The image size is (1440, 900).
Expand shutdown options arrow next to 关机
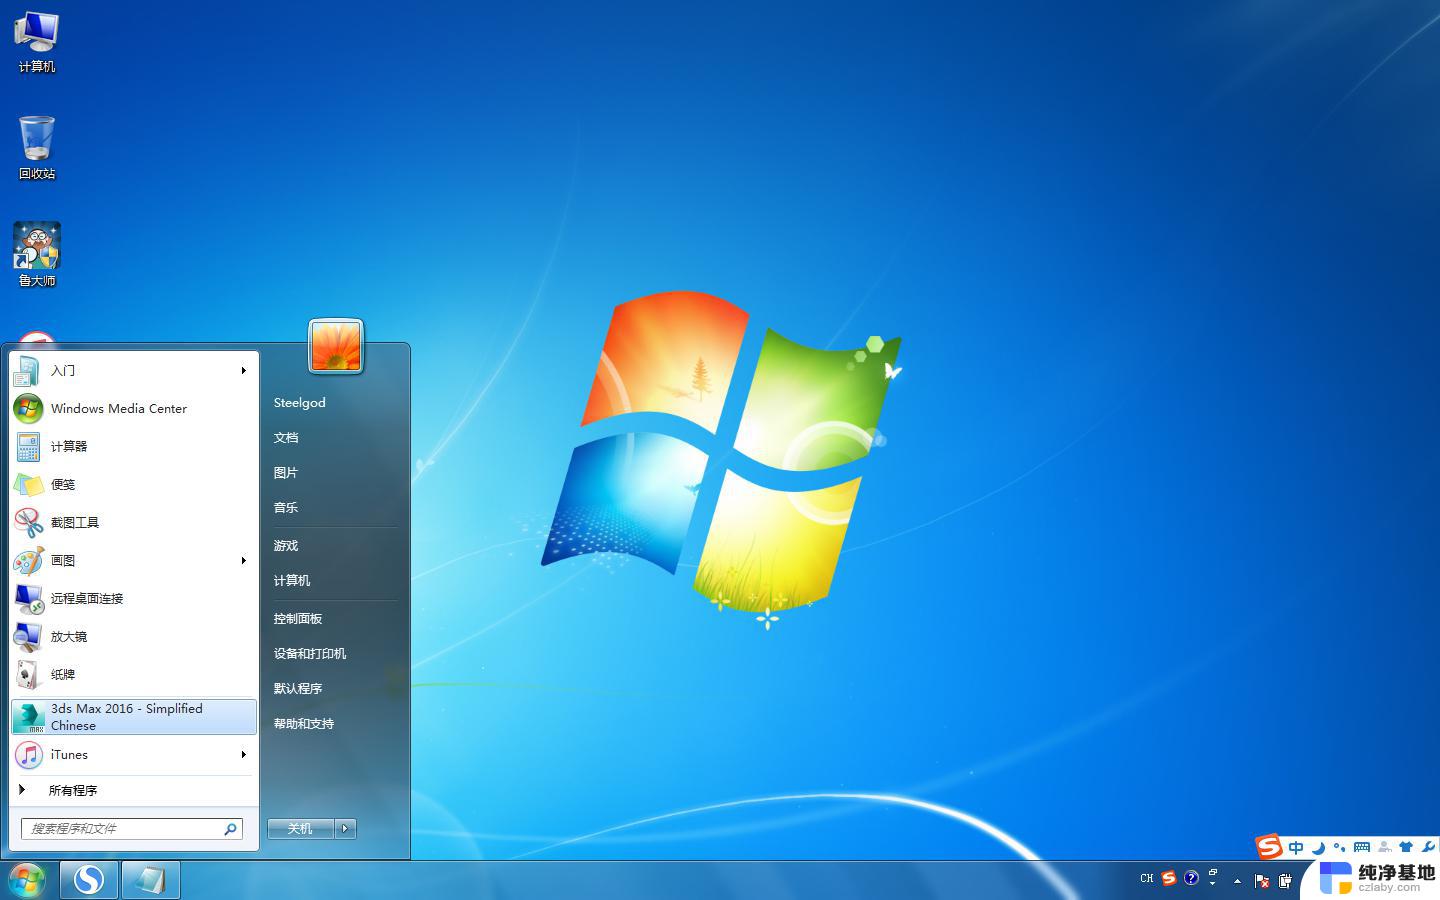coord(345,828)
